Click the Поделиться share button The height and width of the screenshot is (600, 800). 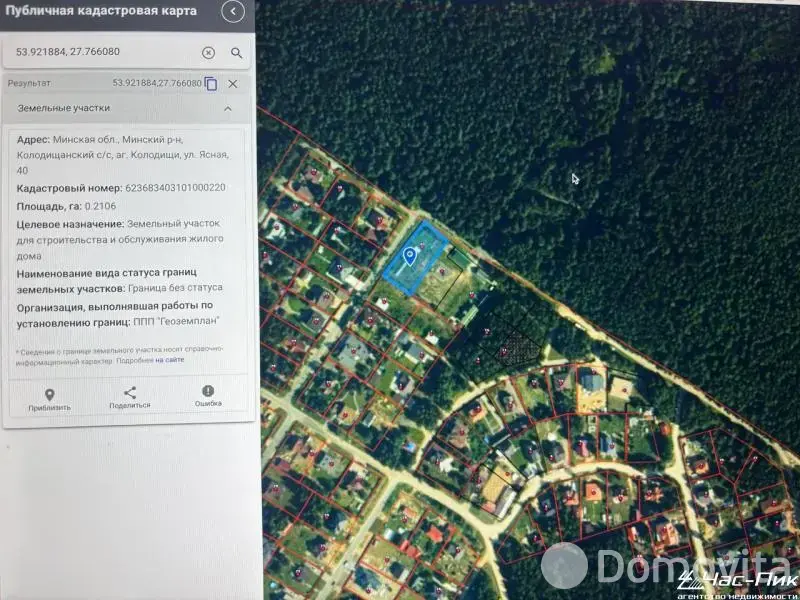click(130, 398)
